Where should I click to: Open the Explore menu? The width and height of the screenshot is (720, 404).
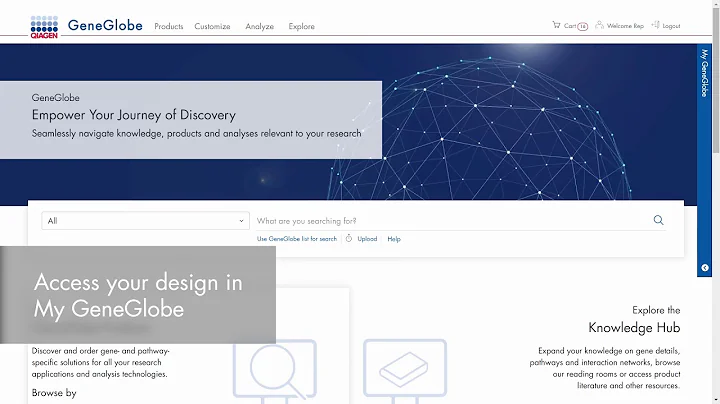[x=302, y=26]
